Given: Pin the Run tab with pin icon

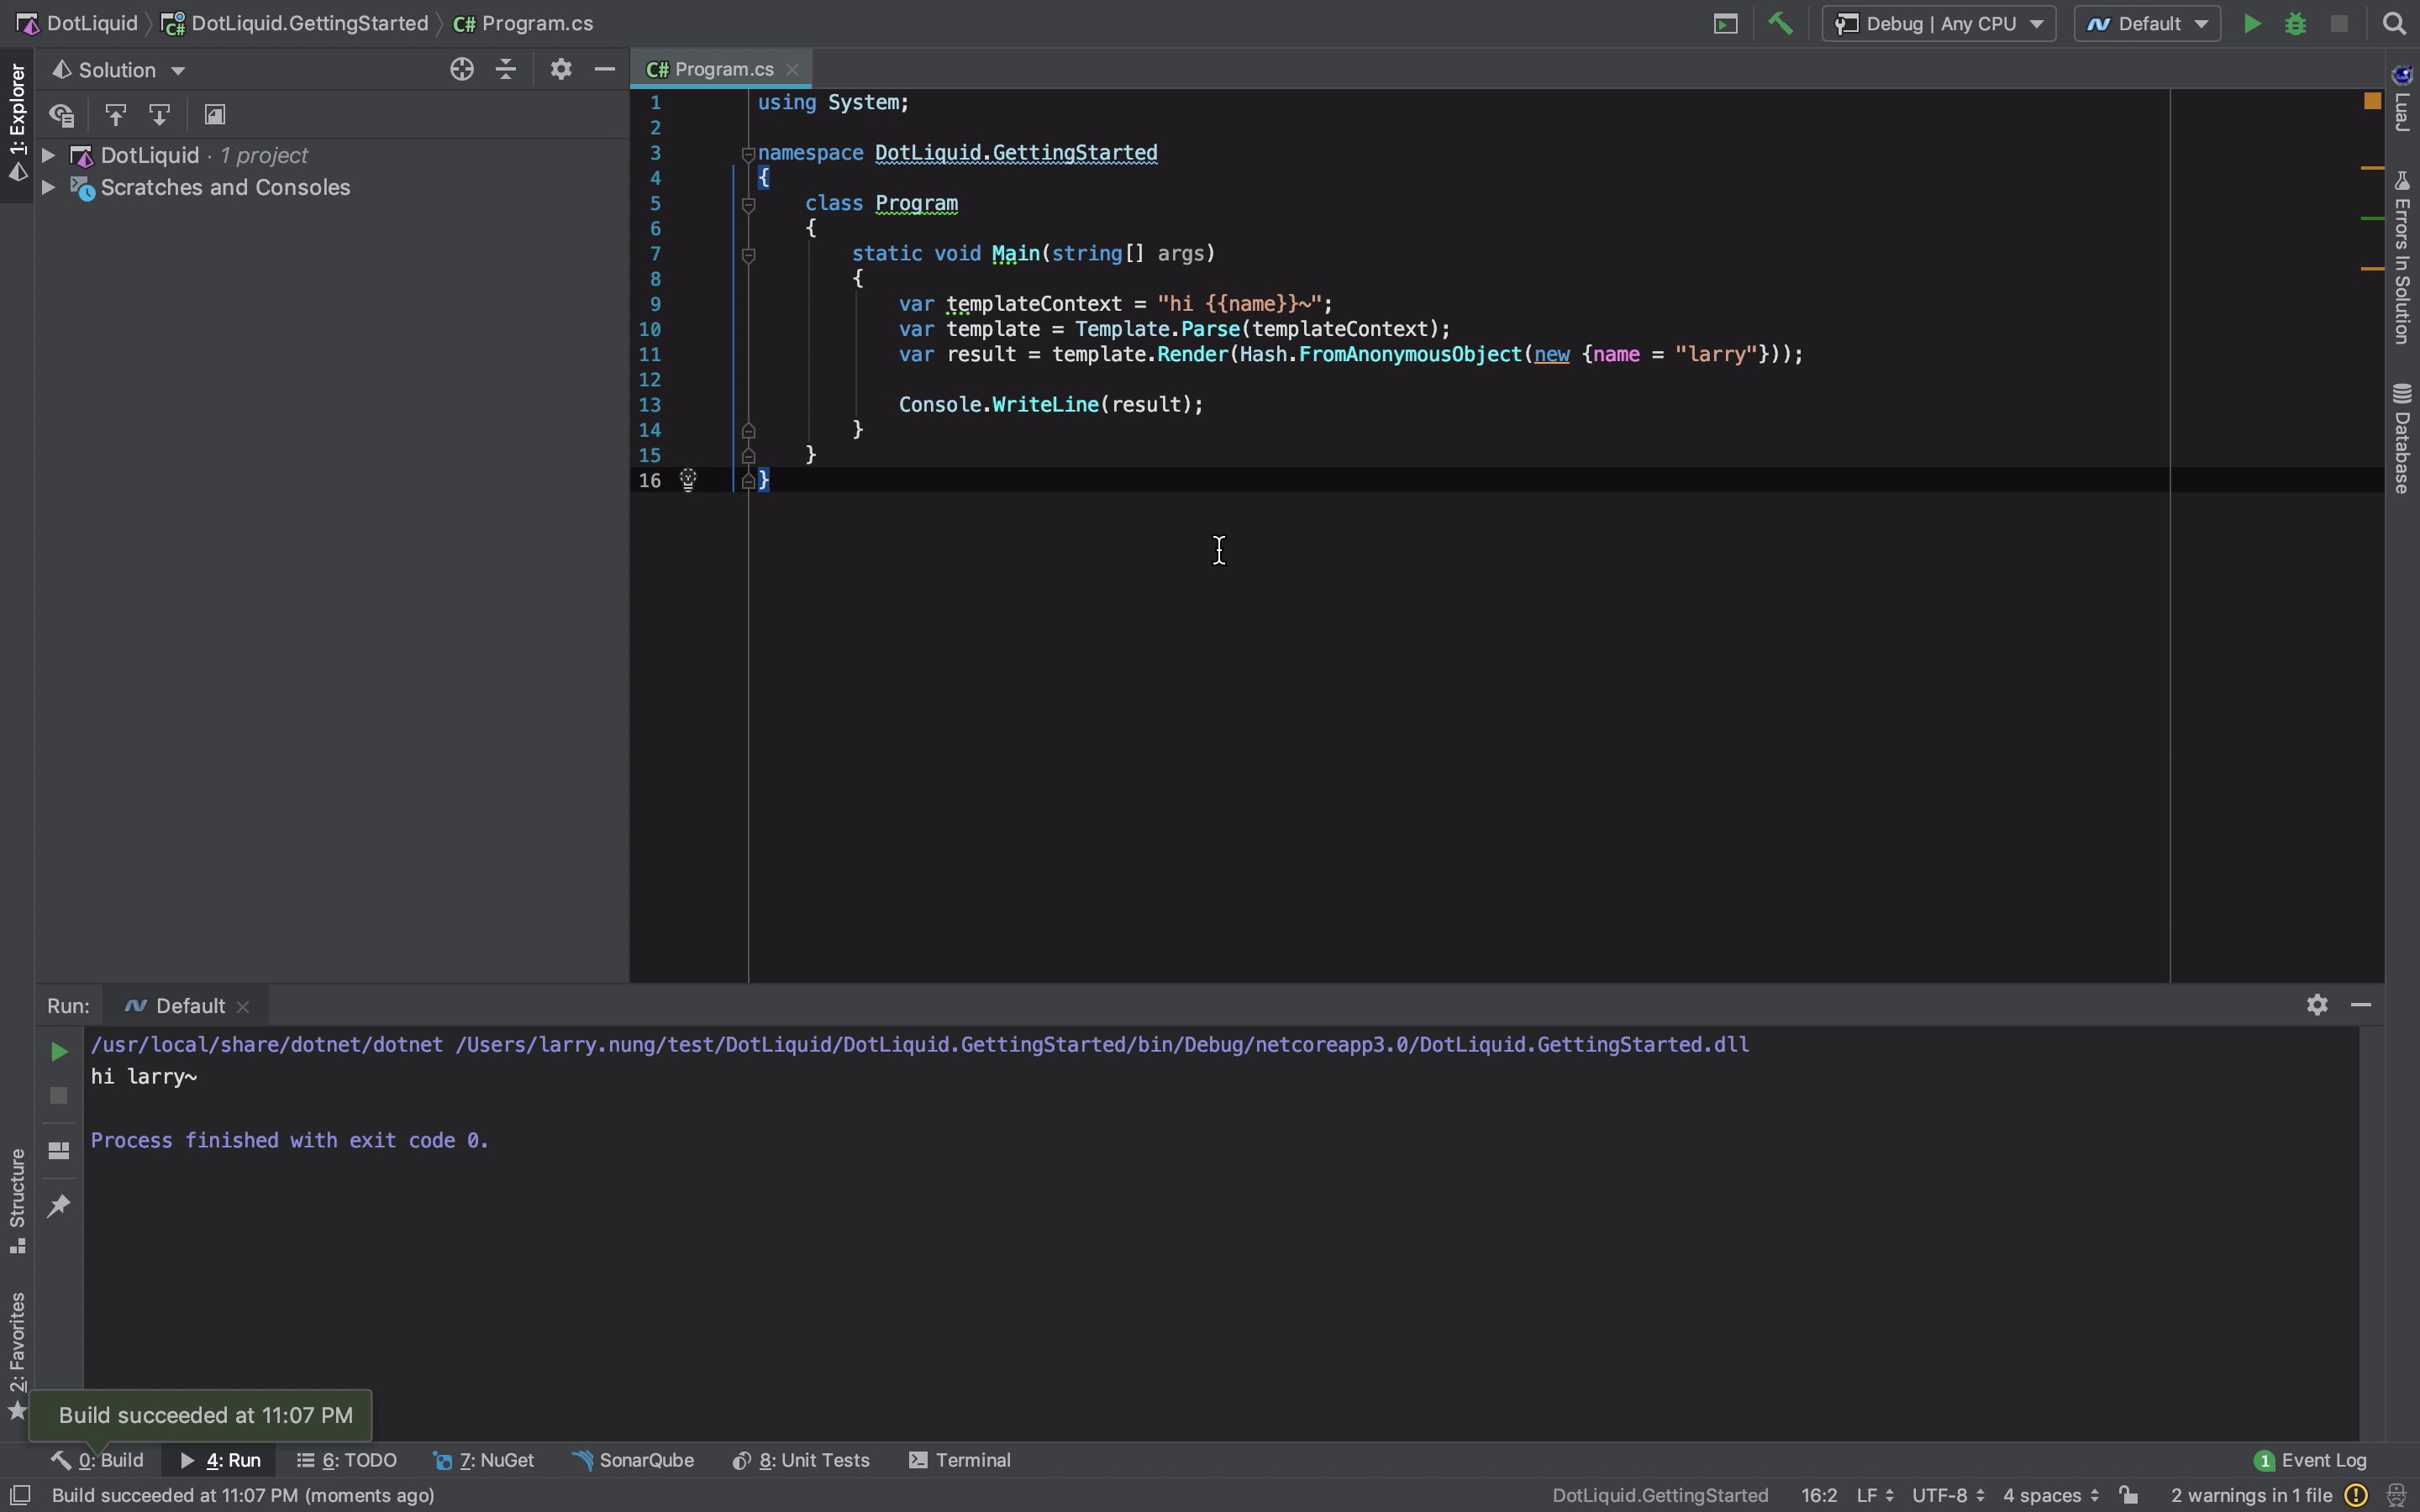Looking at the screenshot, I should [59, 1205].
